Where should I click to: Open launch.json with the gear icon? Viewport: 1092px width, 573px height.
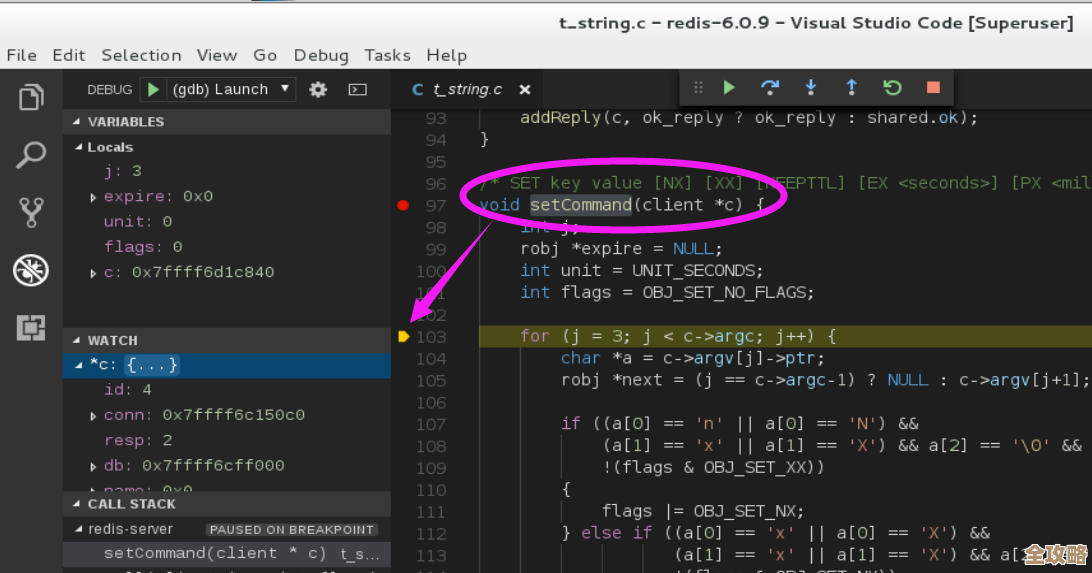pyautogui.click(x=318, y=90)
